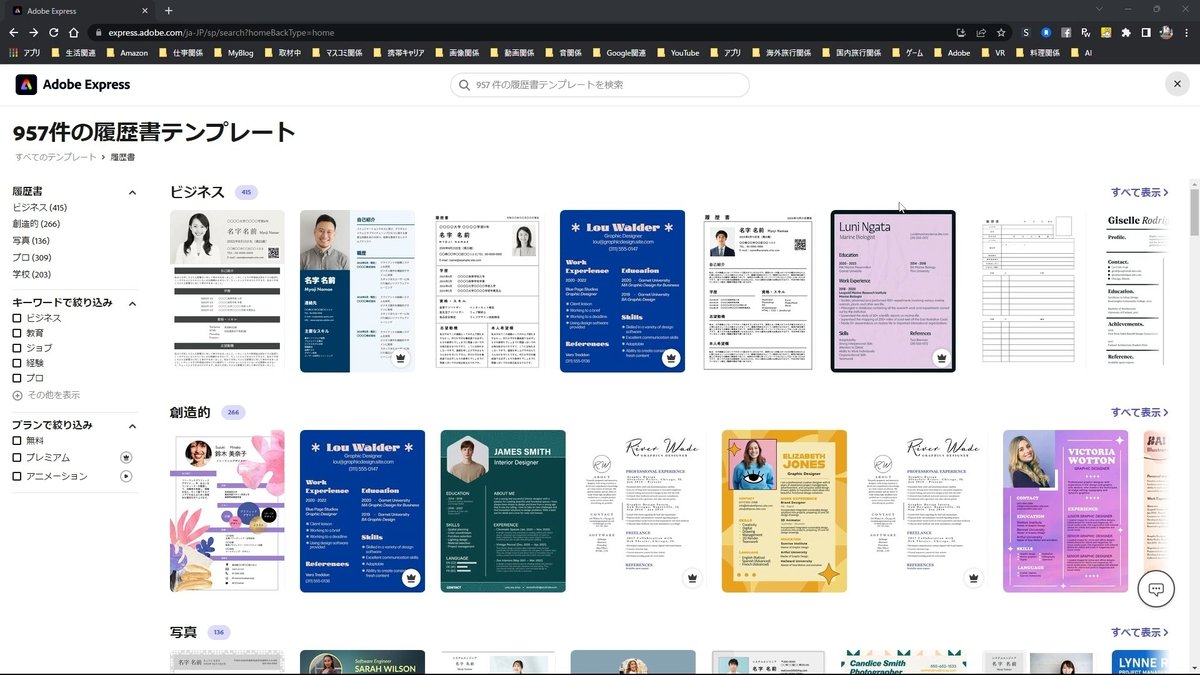Click すべてのテンプレート breadcrumb link
This screenshot has height=675, width=1200.
(56, 157)
